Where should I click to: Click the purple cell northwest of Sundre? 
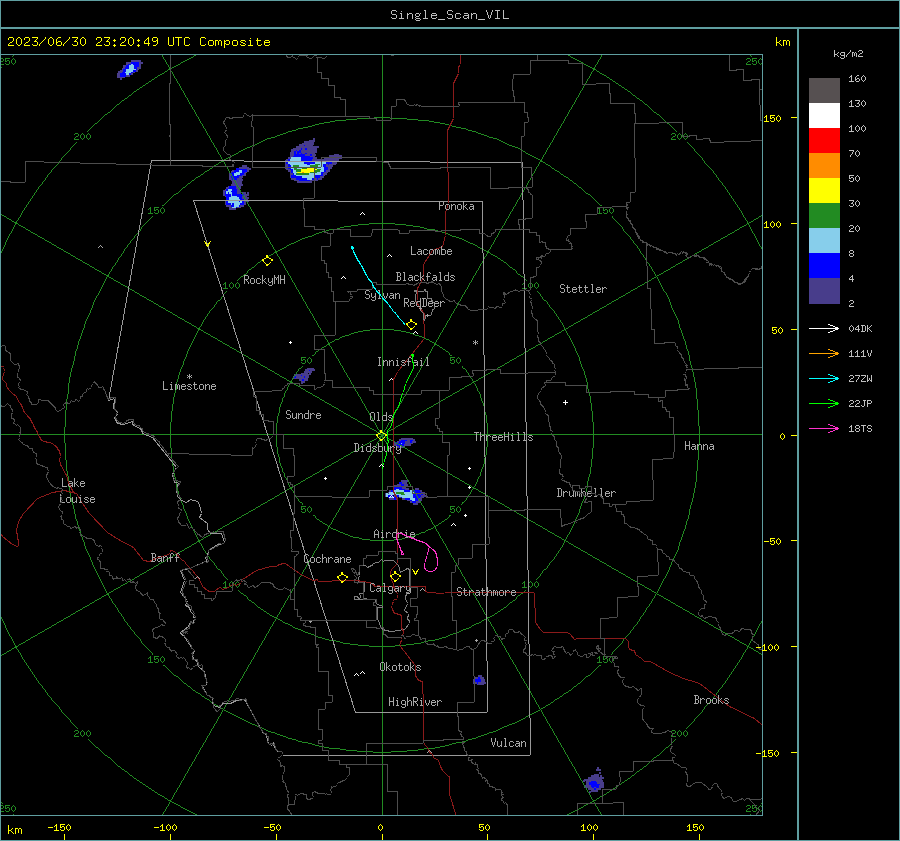click(304, 376)
